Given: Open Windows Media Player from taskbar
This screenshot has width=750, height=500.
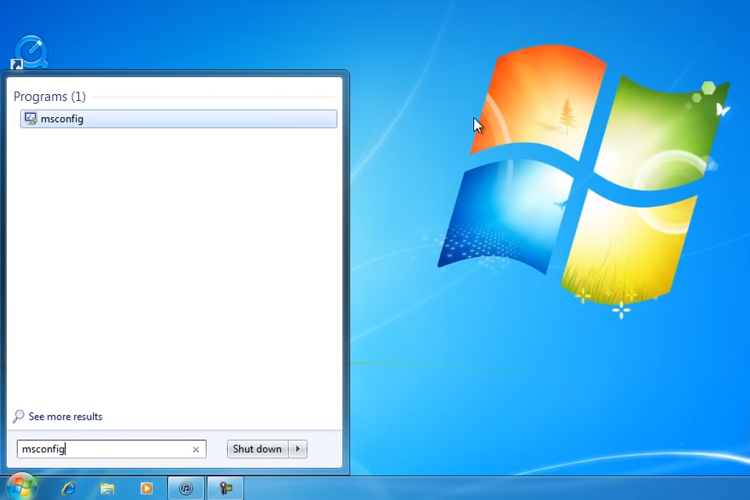Looking at the screenshot, I should 146,488.
